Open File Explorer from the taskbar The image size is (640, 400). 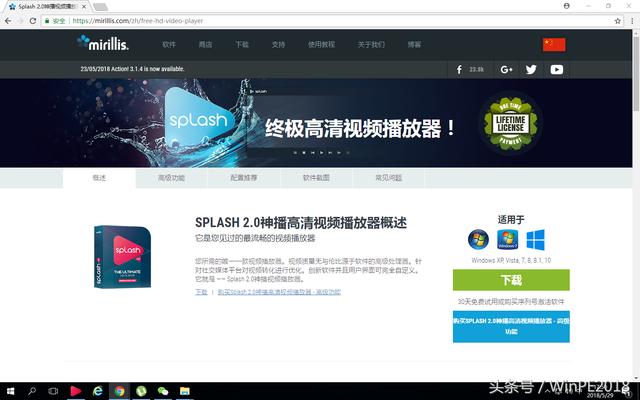(x=184, y=391)
